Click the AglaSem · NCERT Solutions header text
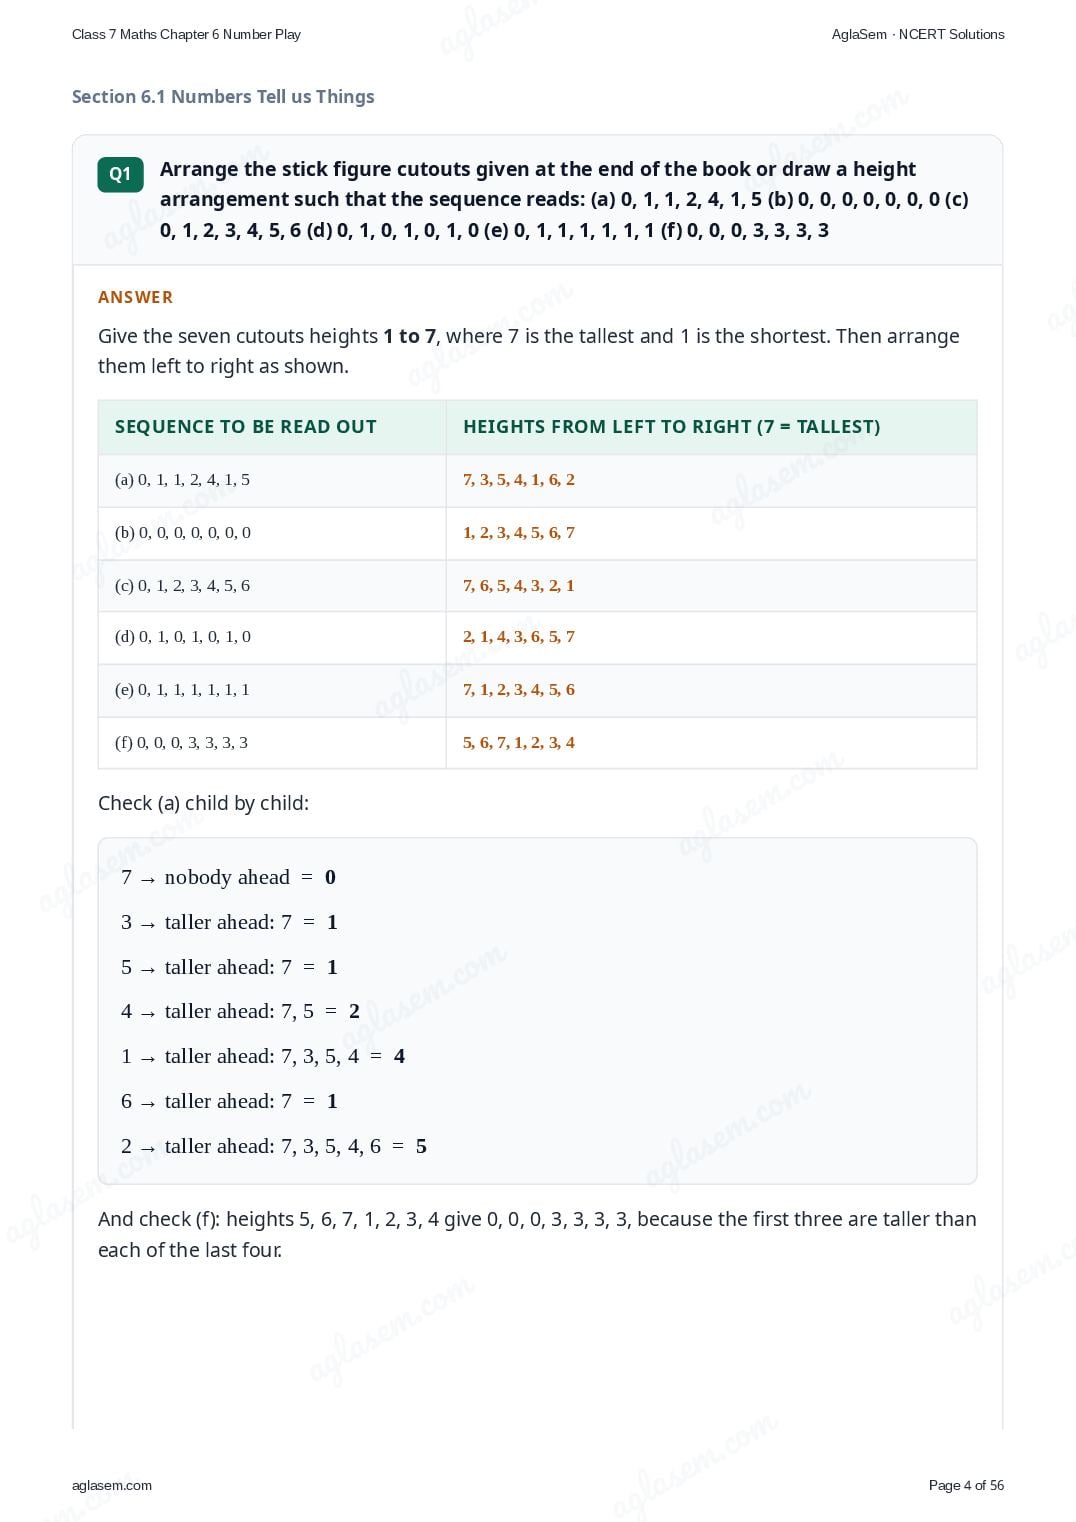Screen dimensions: 1076x1522 pyautogui.click(x=918, y=34)
